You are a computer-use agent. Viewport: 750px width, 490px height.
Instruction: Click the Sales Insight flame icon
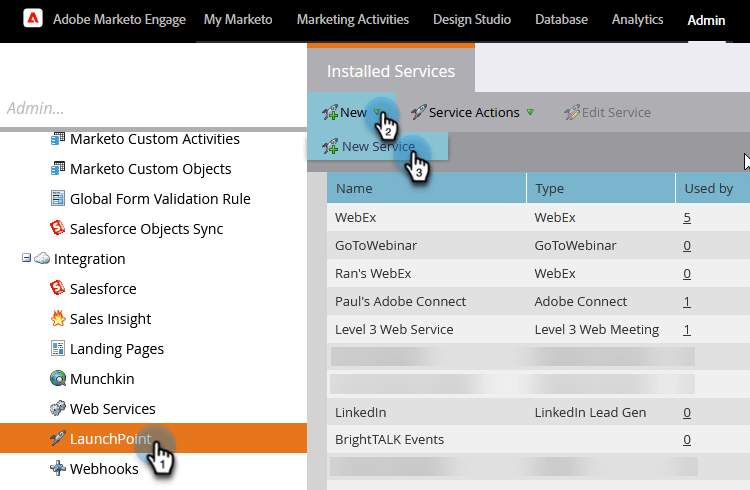[58, 319]
